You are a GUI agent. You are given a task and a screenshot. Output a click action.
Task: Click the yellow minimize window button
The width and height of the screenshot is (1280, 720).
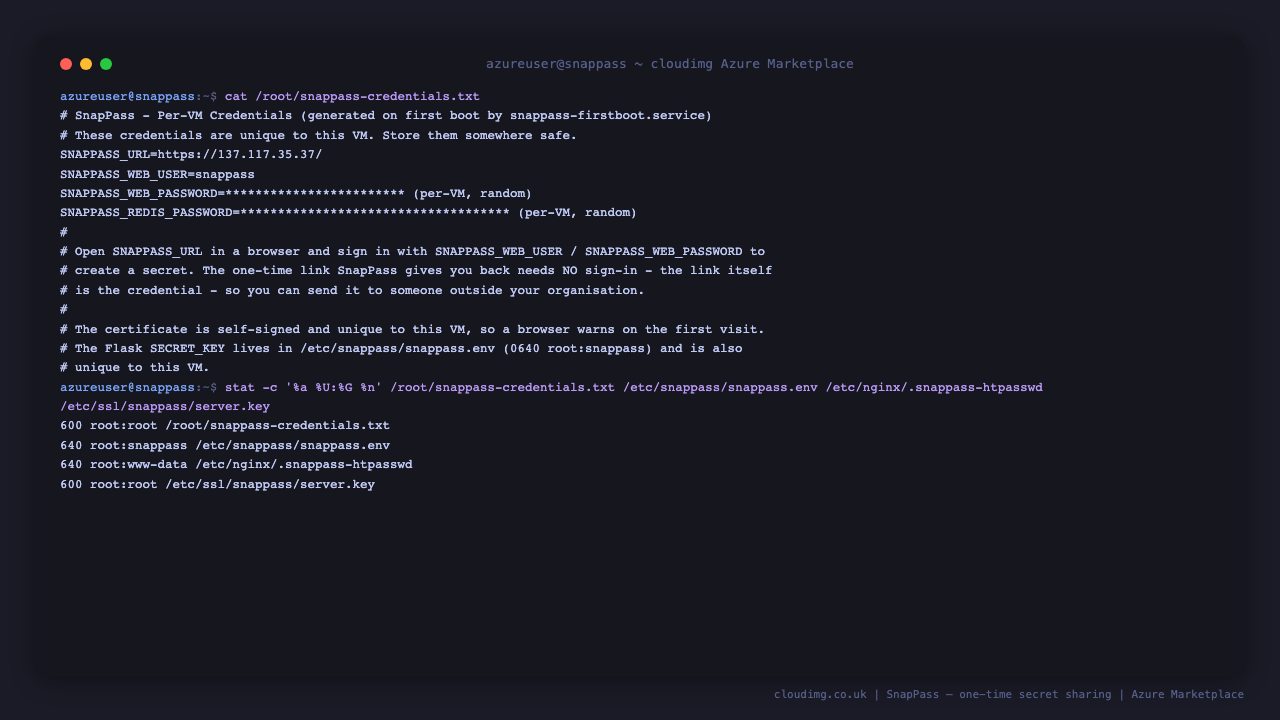tap(86, 64)
